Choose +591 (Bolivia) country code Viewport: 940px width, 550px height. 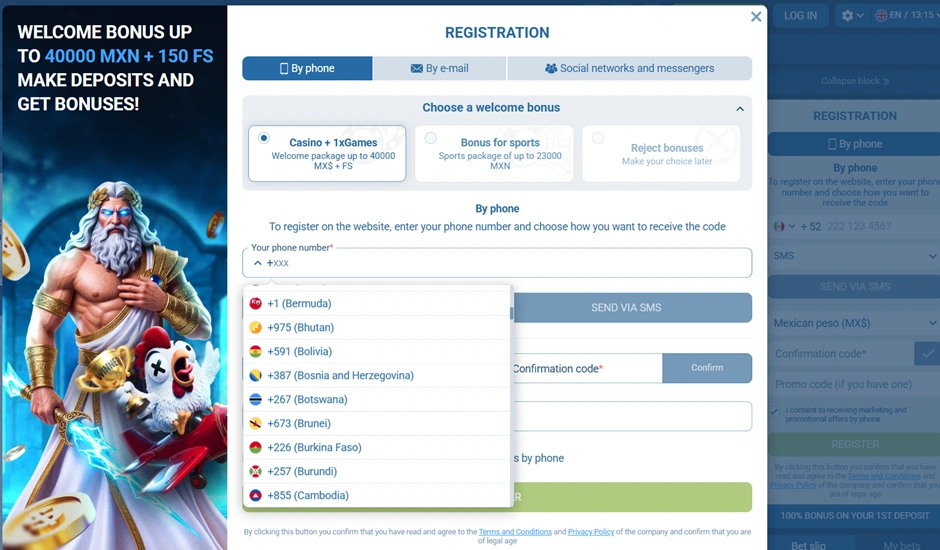click(x=377, y=351)
